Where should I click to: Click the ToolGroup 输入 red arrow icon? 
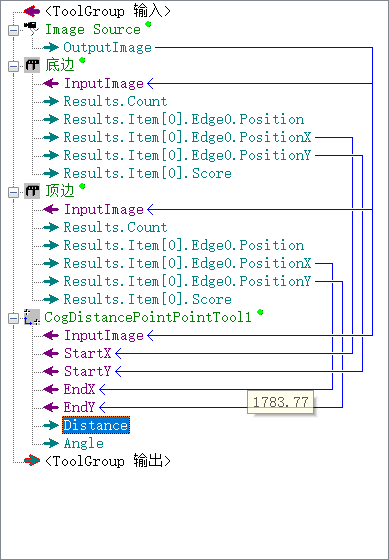[32, 11]
